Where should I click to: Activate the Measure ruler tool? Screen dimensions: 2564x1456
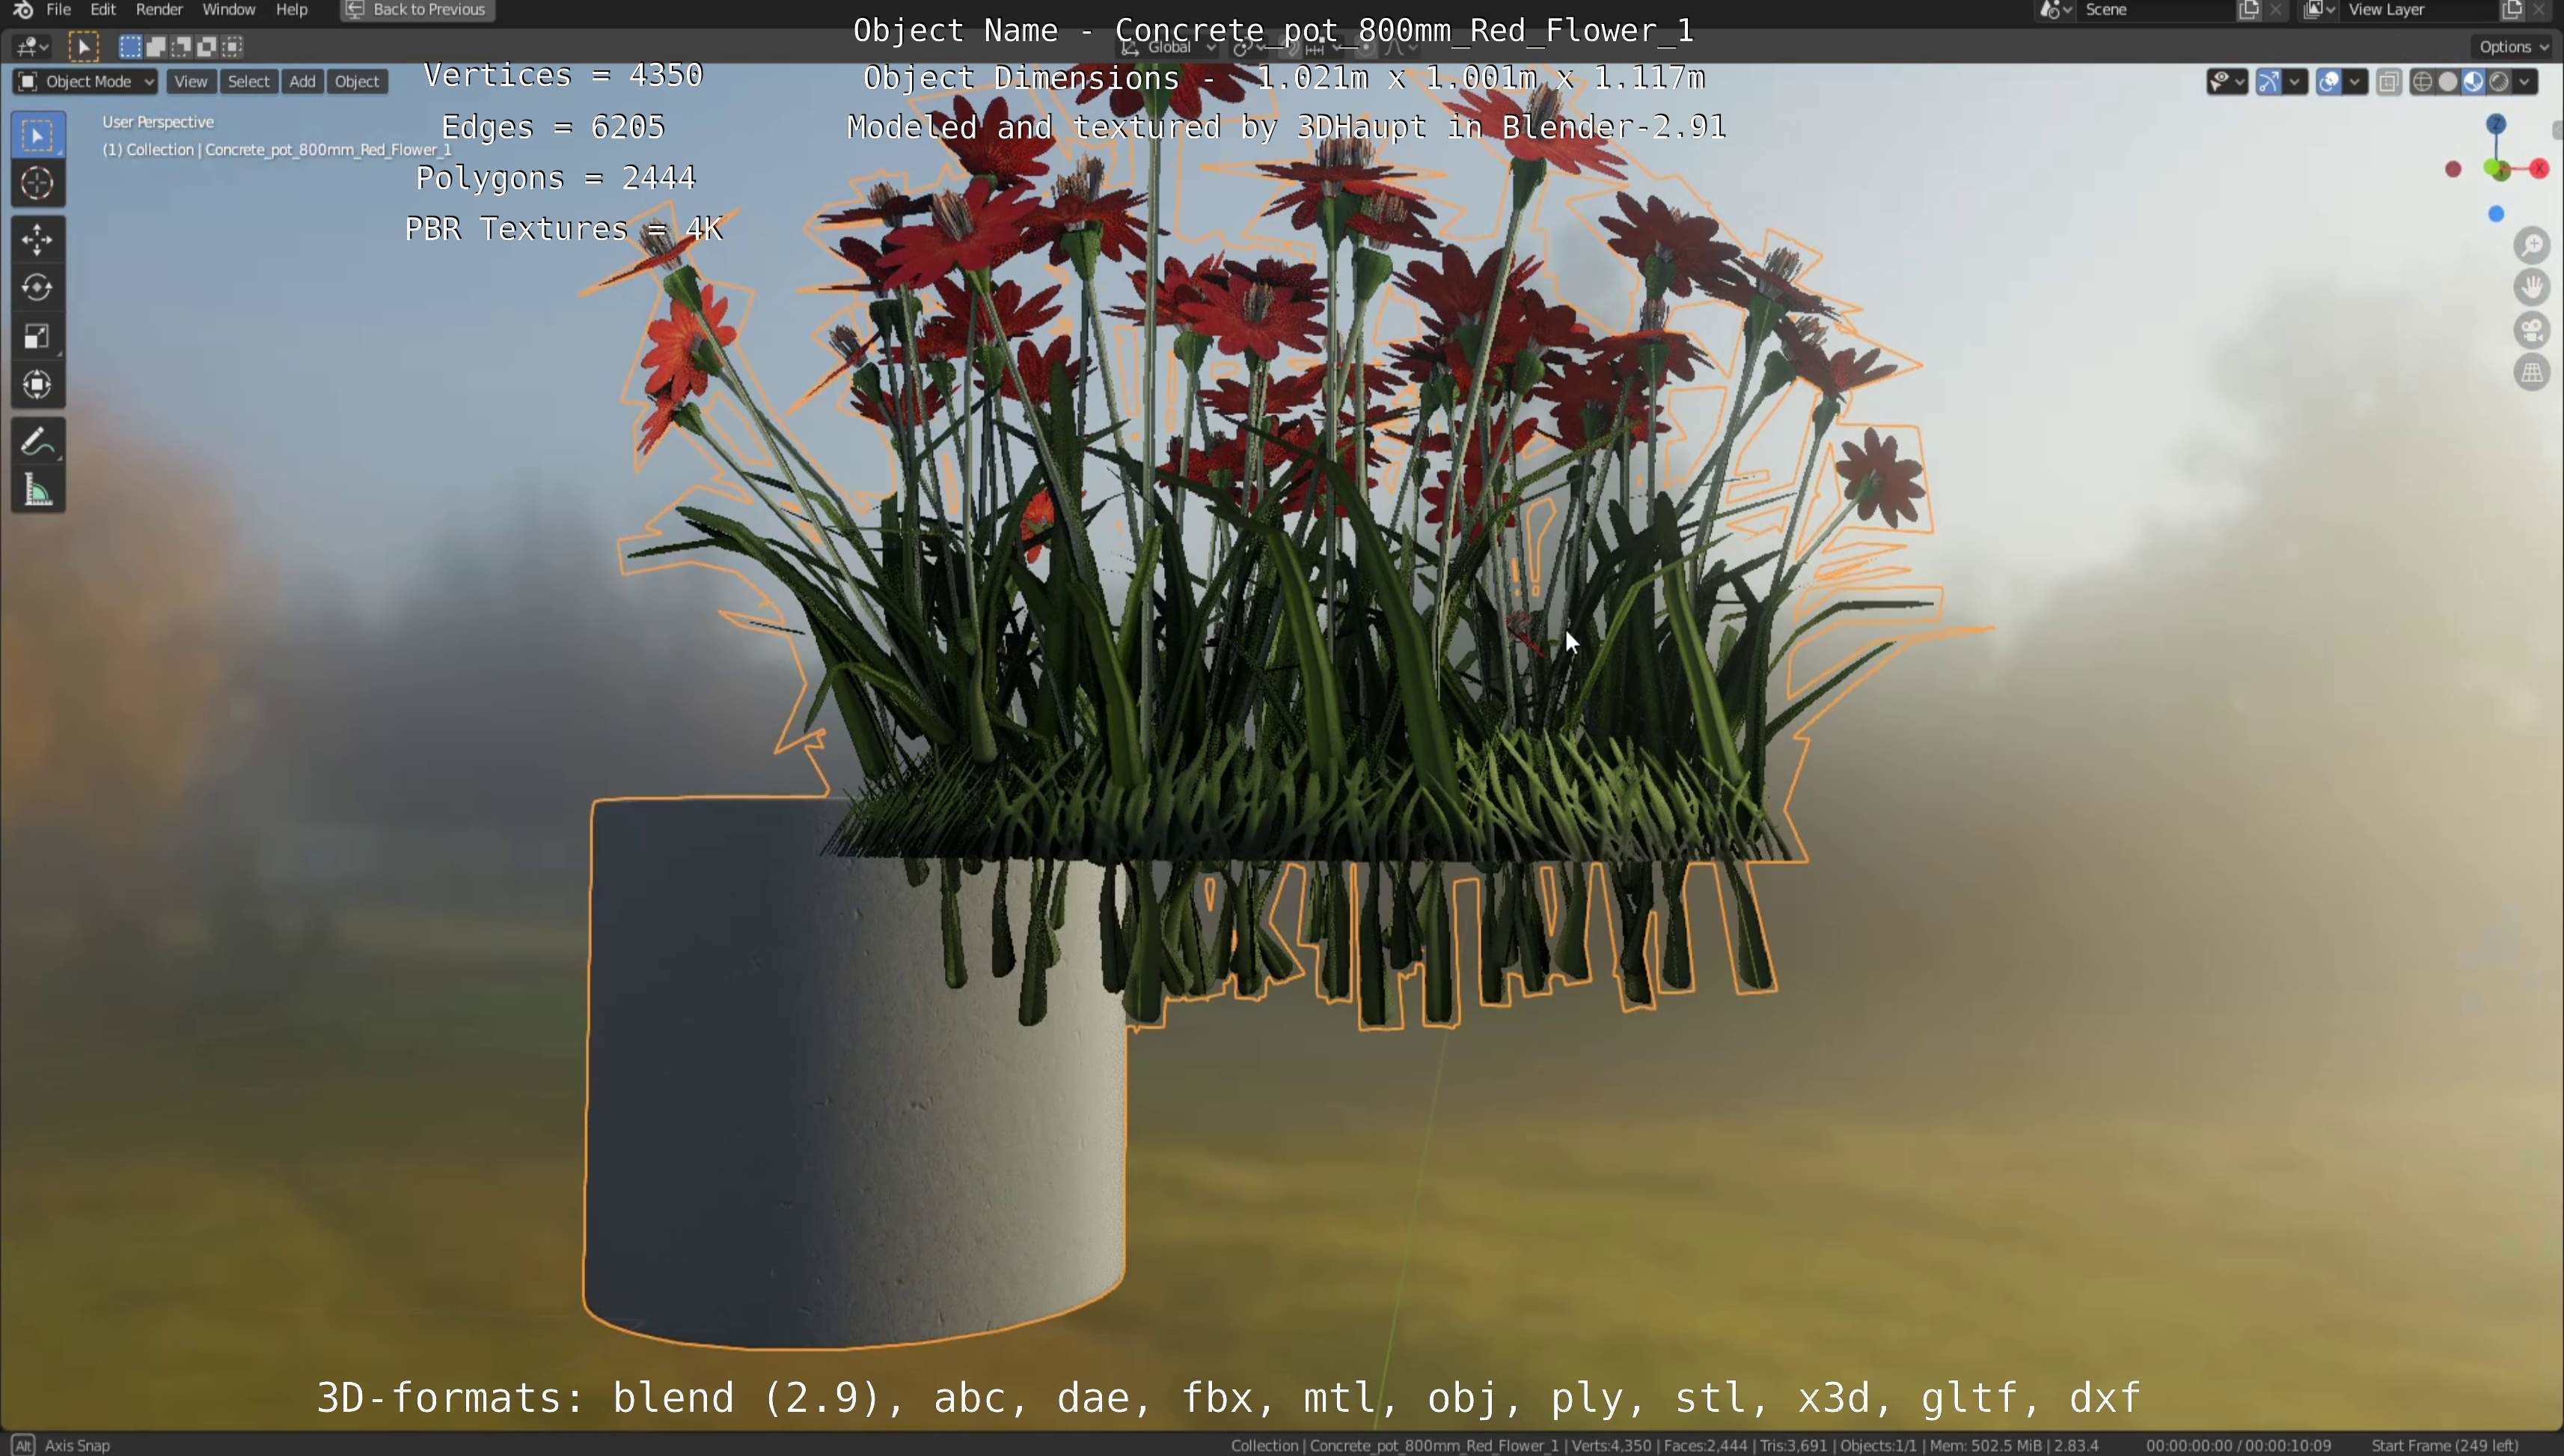coord(38,490)
